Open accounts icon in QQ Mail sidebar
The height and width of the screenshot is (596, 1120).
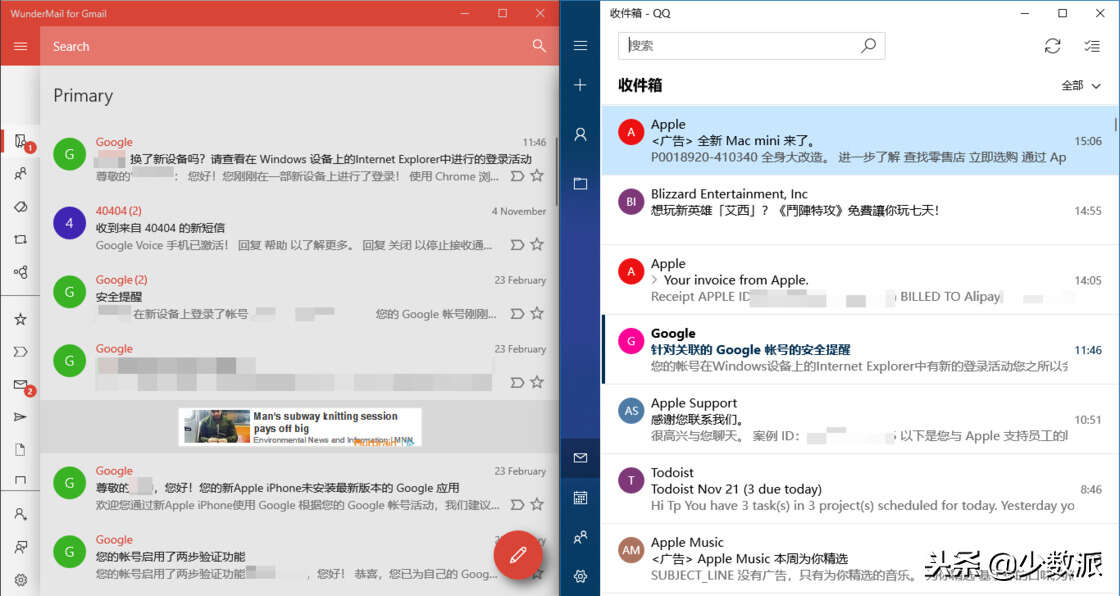tap(581, 134)
